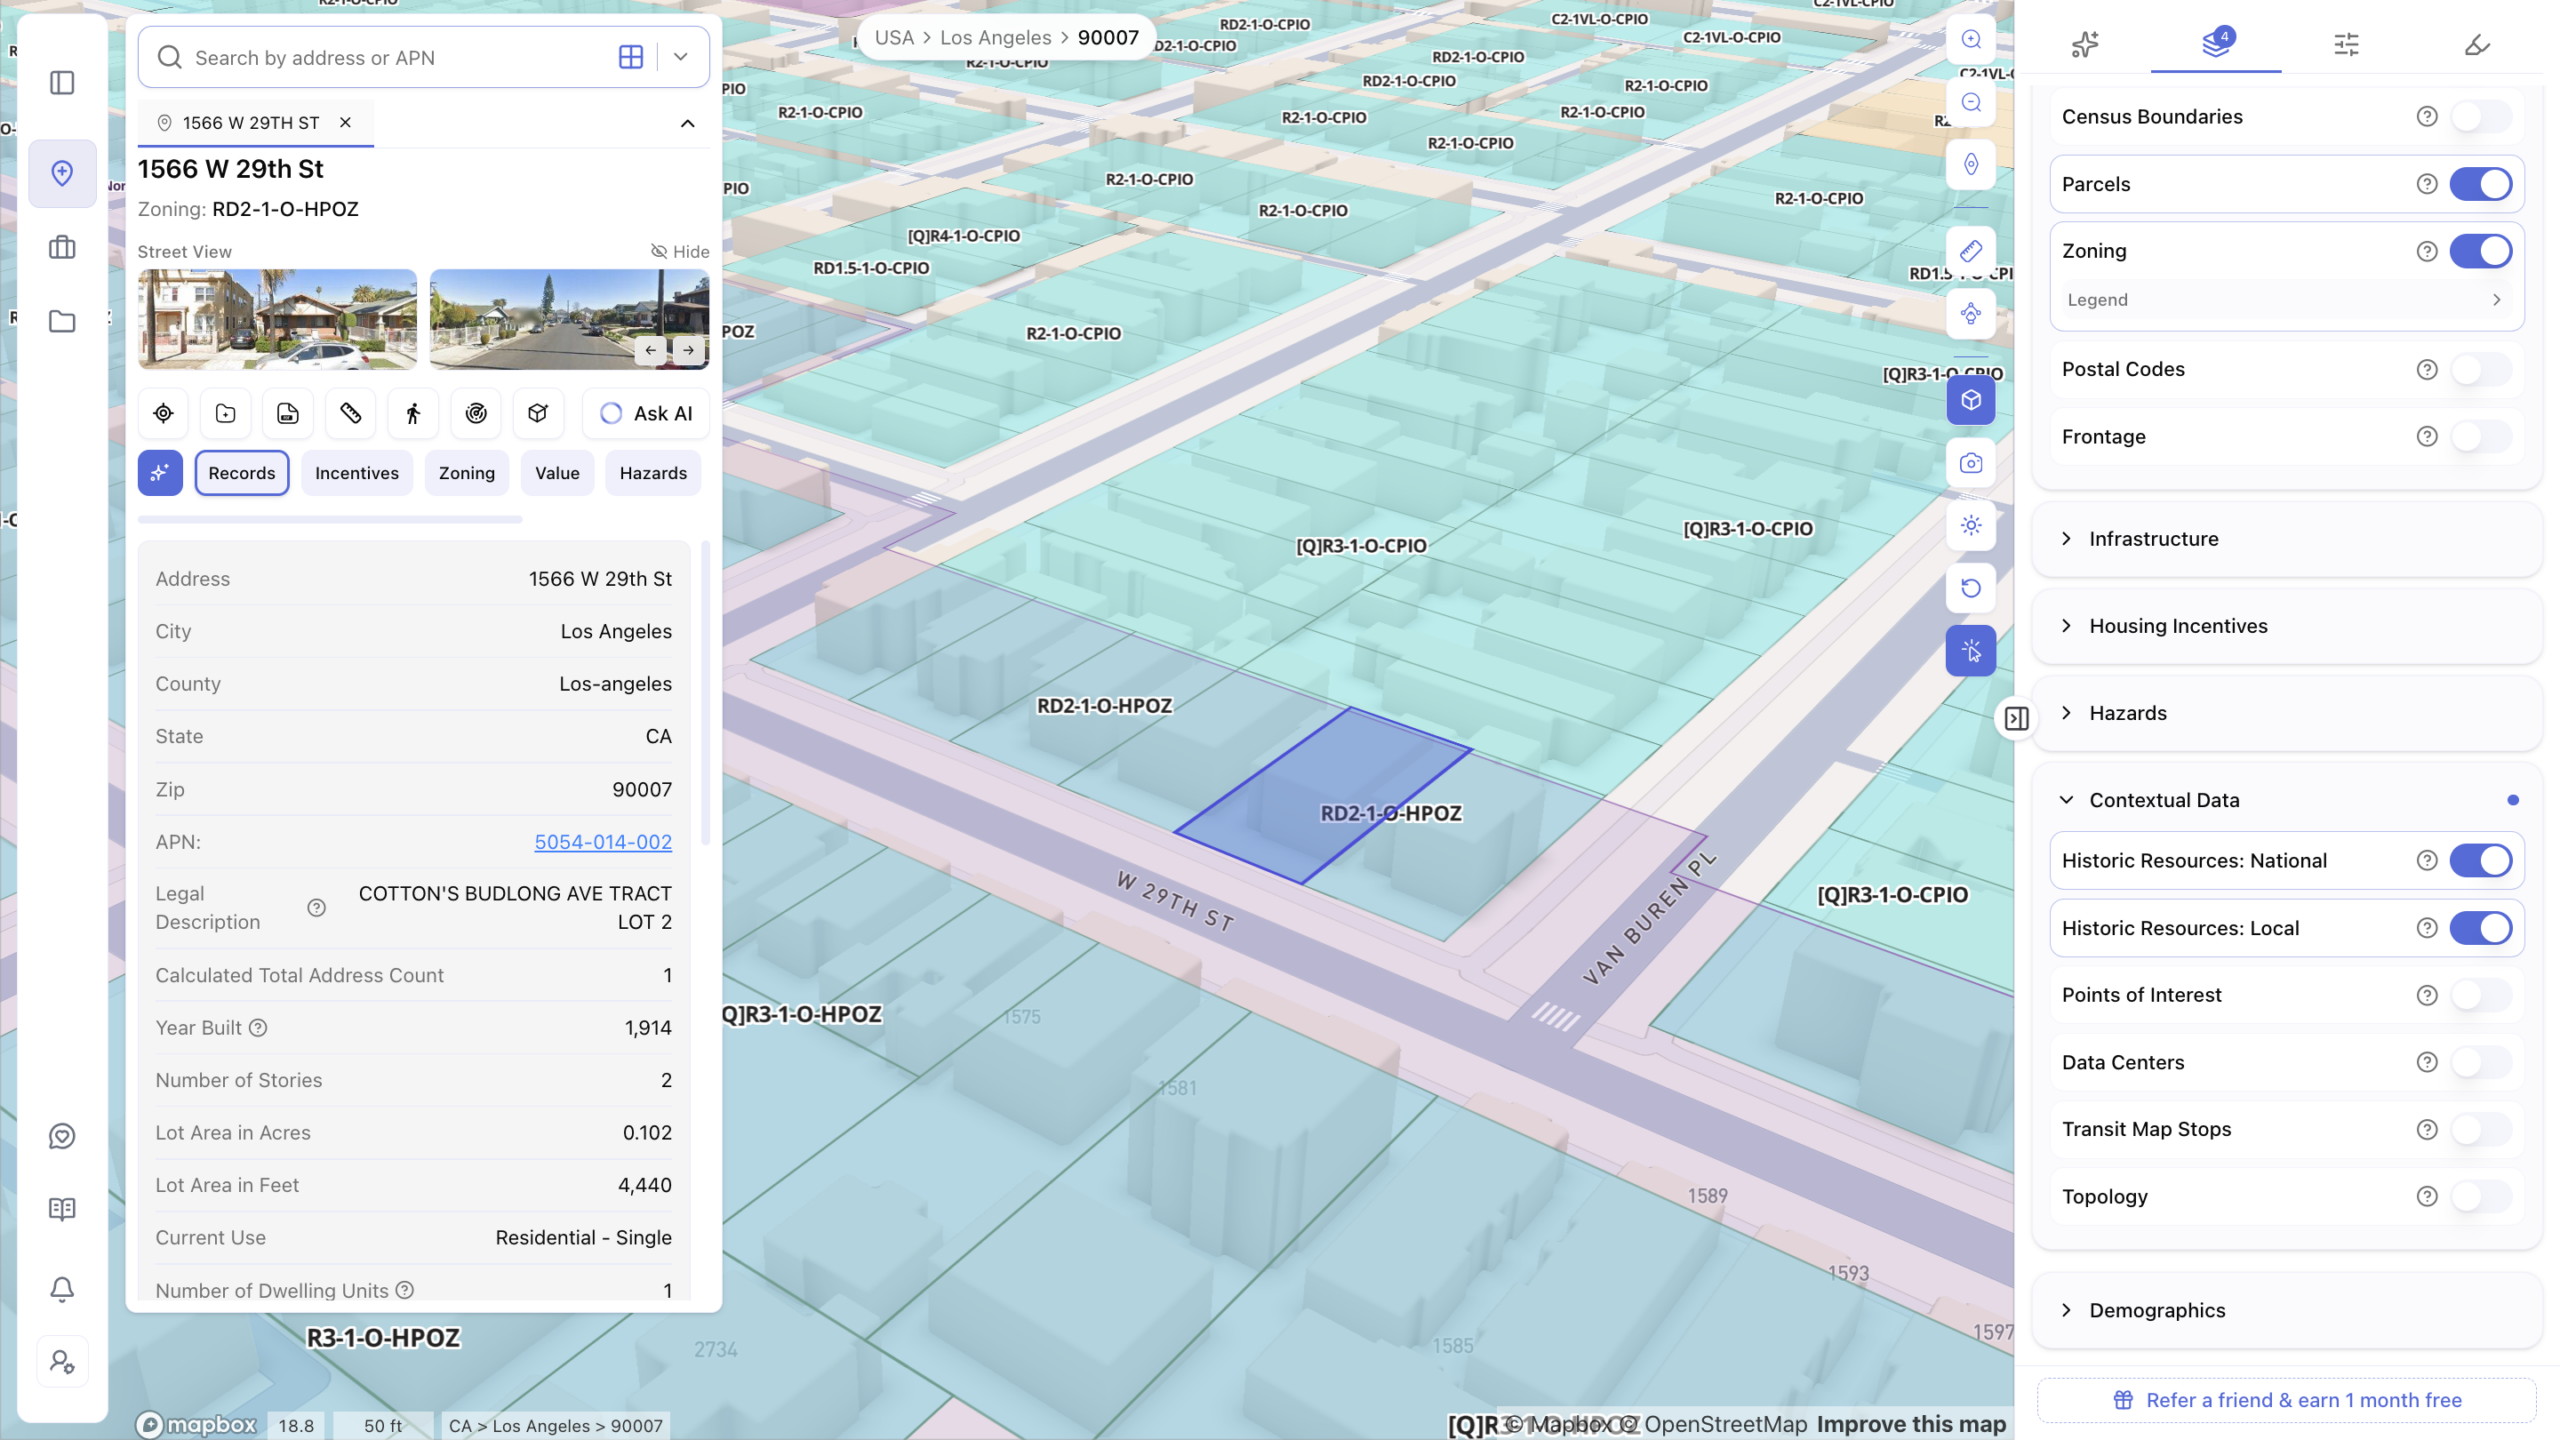2560x1440 pixels.
Task: Click the notifications bell icon
Action: click(62, 1289)
